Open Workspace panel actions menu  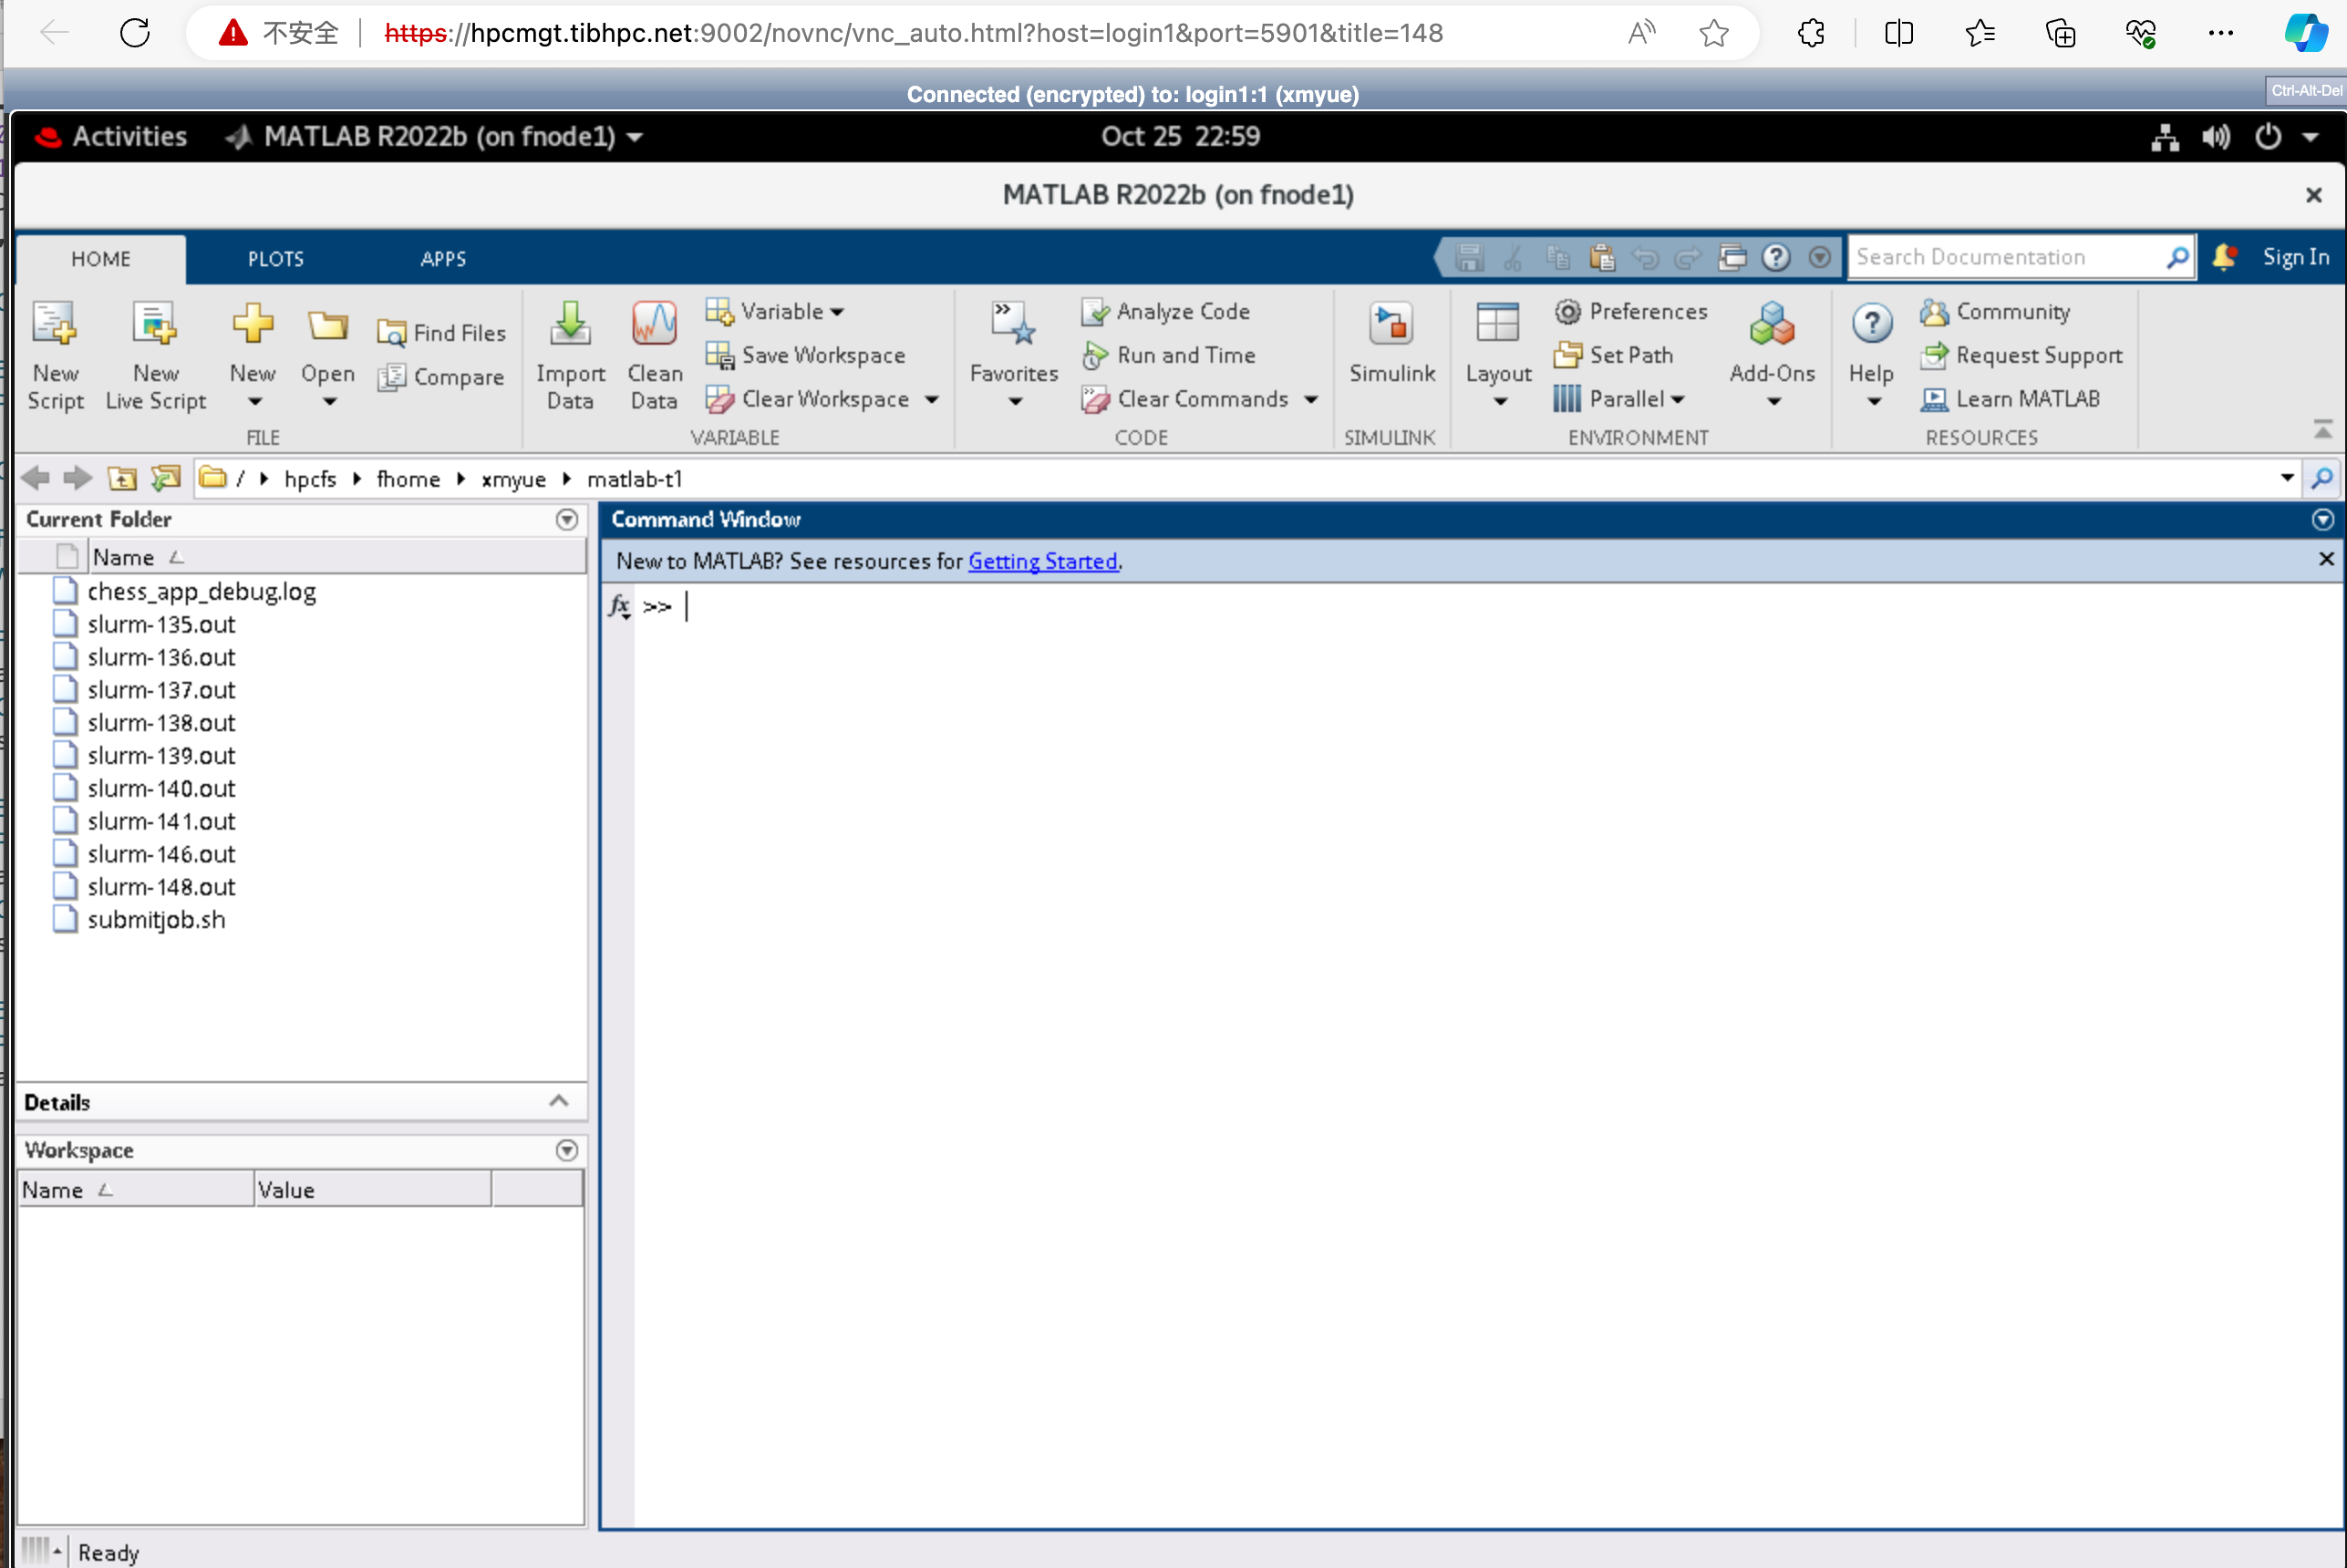[x=567, y=1151]
